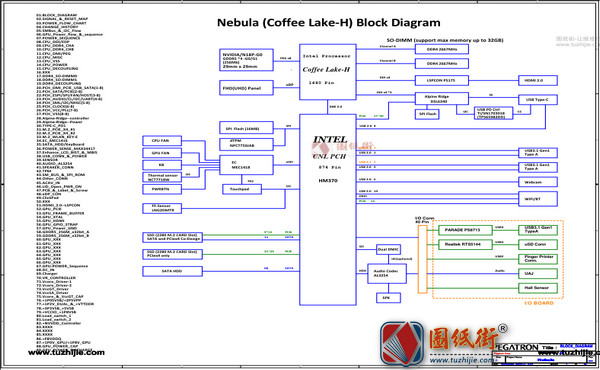Click the NVIDIA GPU block
Viewport: 600px width, 370px height.
[x=246, y=60]
